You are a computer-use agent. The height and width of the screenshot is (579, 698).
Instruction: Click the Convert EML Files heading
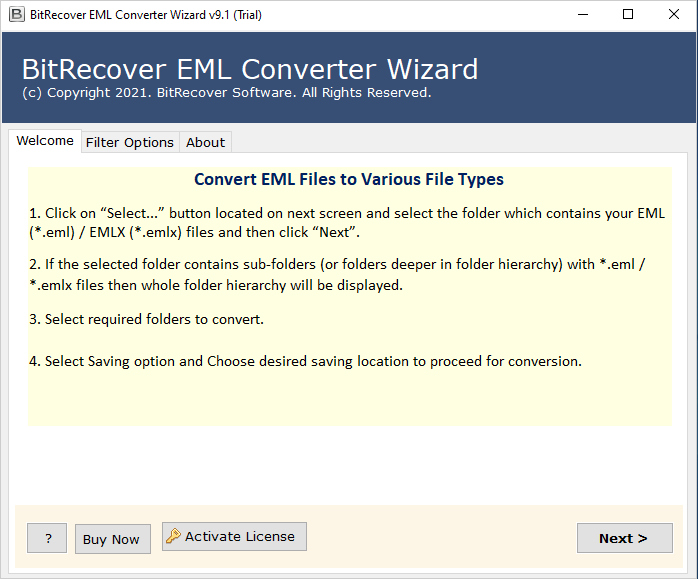[349, 180]
